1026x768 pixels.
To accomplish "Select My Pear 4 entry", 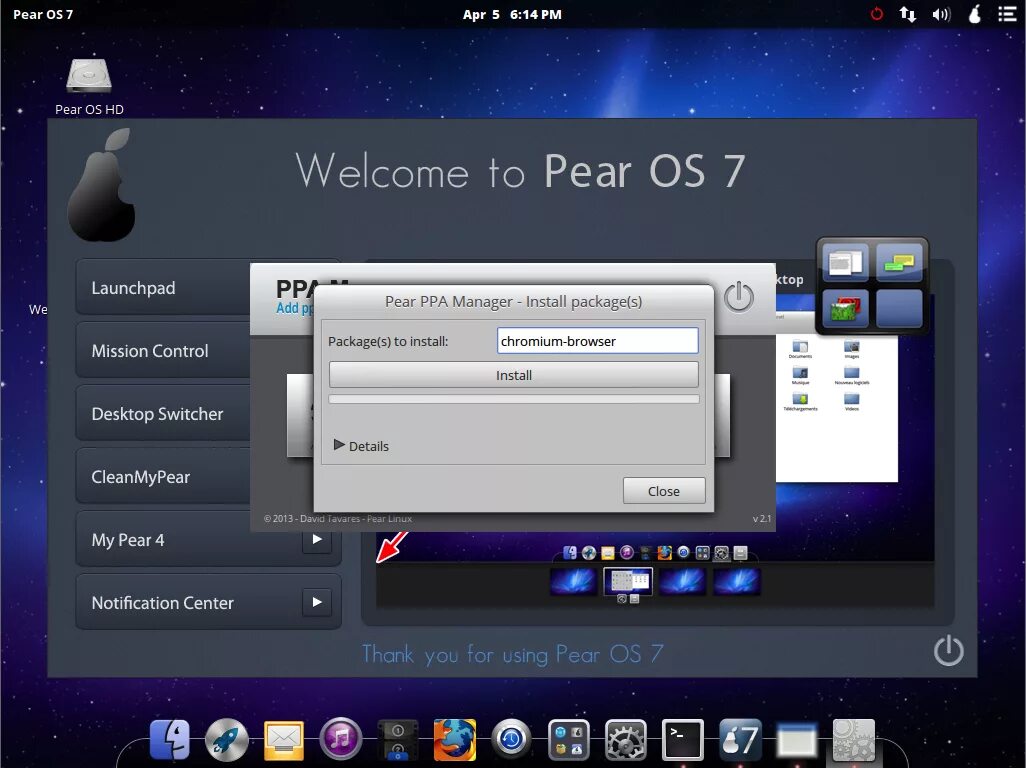I will click(208, 539).
